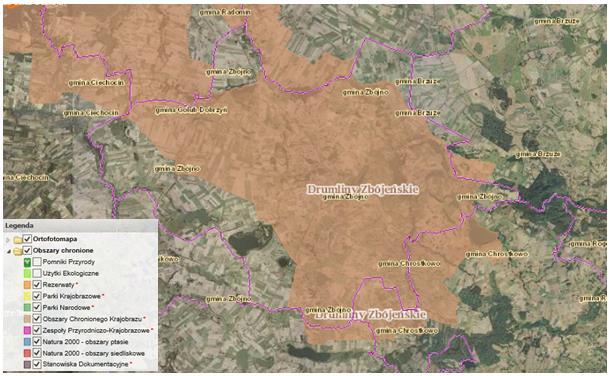Viewport: 610px width, 376px height.
Task: Select the Rezerwaty layer label
Action: [58, 285]
